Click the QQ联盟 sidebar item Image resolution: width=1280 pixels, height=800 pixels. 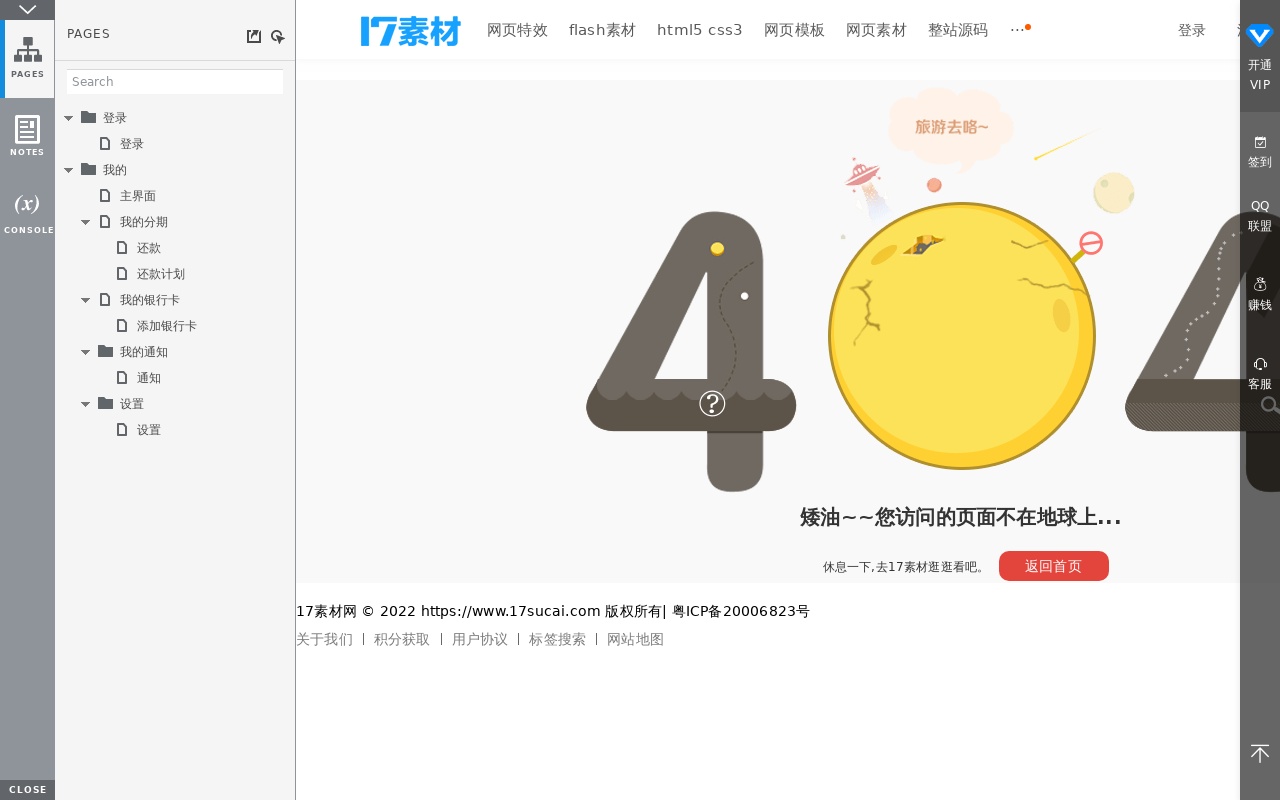click(x=1260, y=215)
